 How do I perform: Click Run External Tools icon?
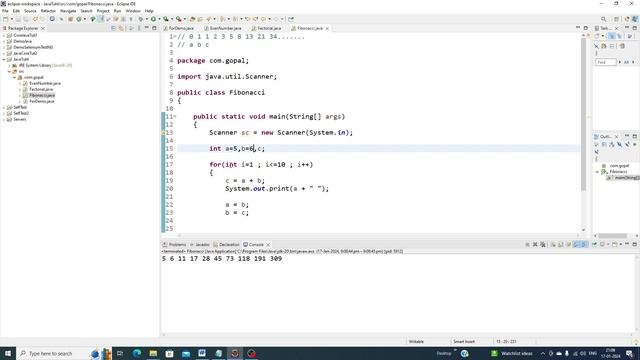coord(178,19)
